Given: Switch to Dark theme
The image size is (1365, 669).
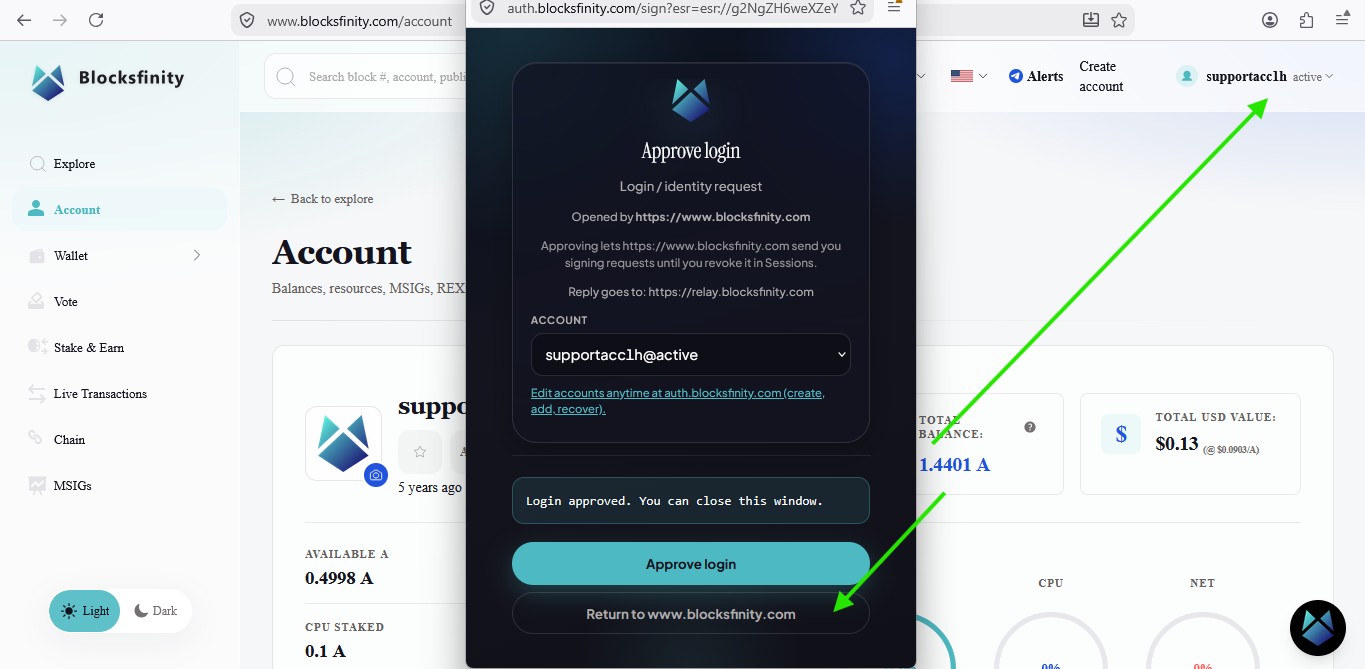Looking at the screenshot, I should (156, 611).
